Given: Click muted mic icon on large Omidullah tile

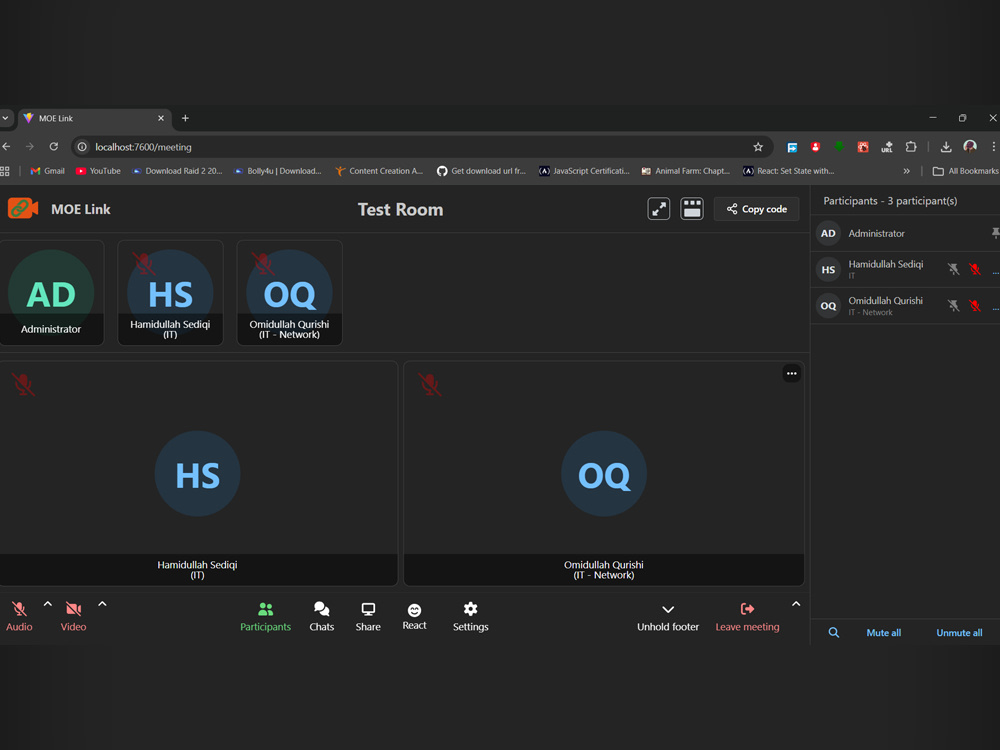Looking at the screenshot, I should tap(429, 385).
